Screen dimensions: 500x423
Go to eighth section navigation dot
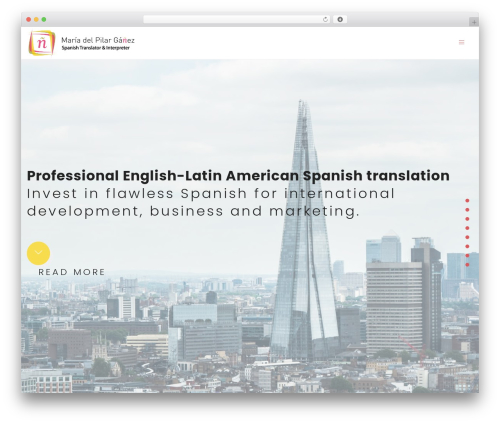click(467, 265)
